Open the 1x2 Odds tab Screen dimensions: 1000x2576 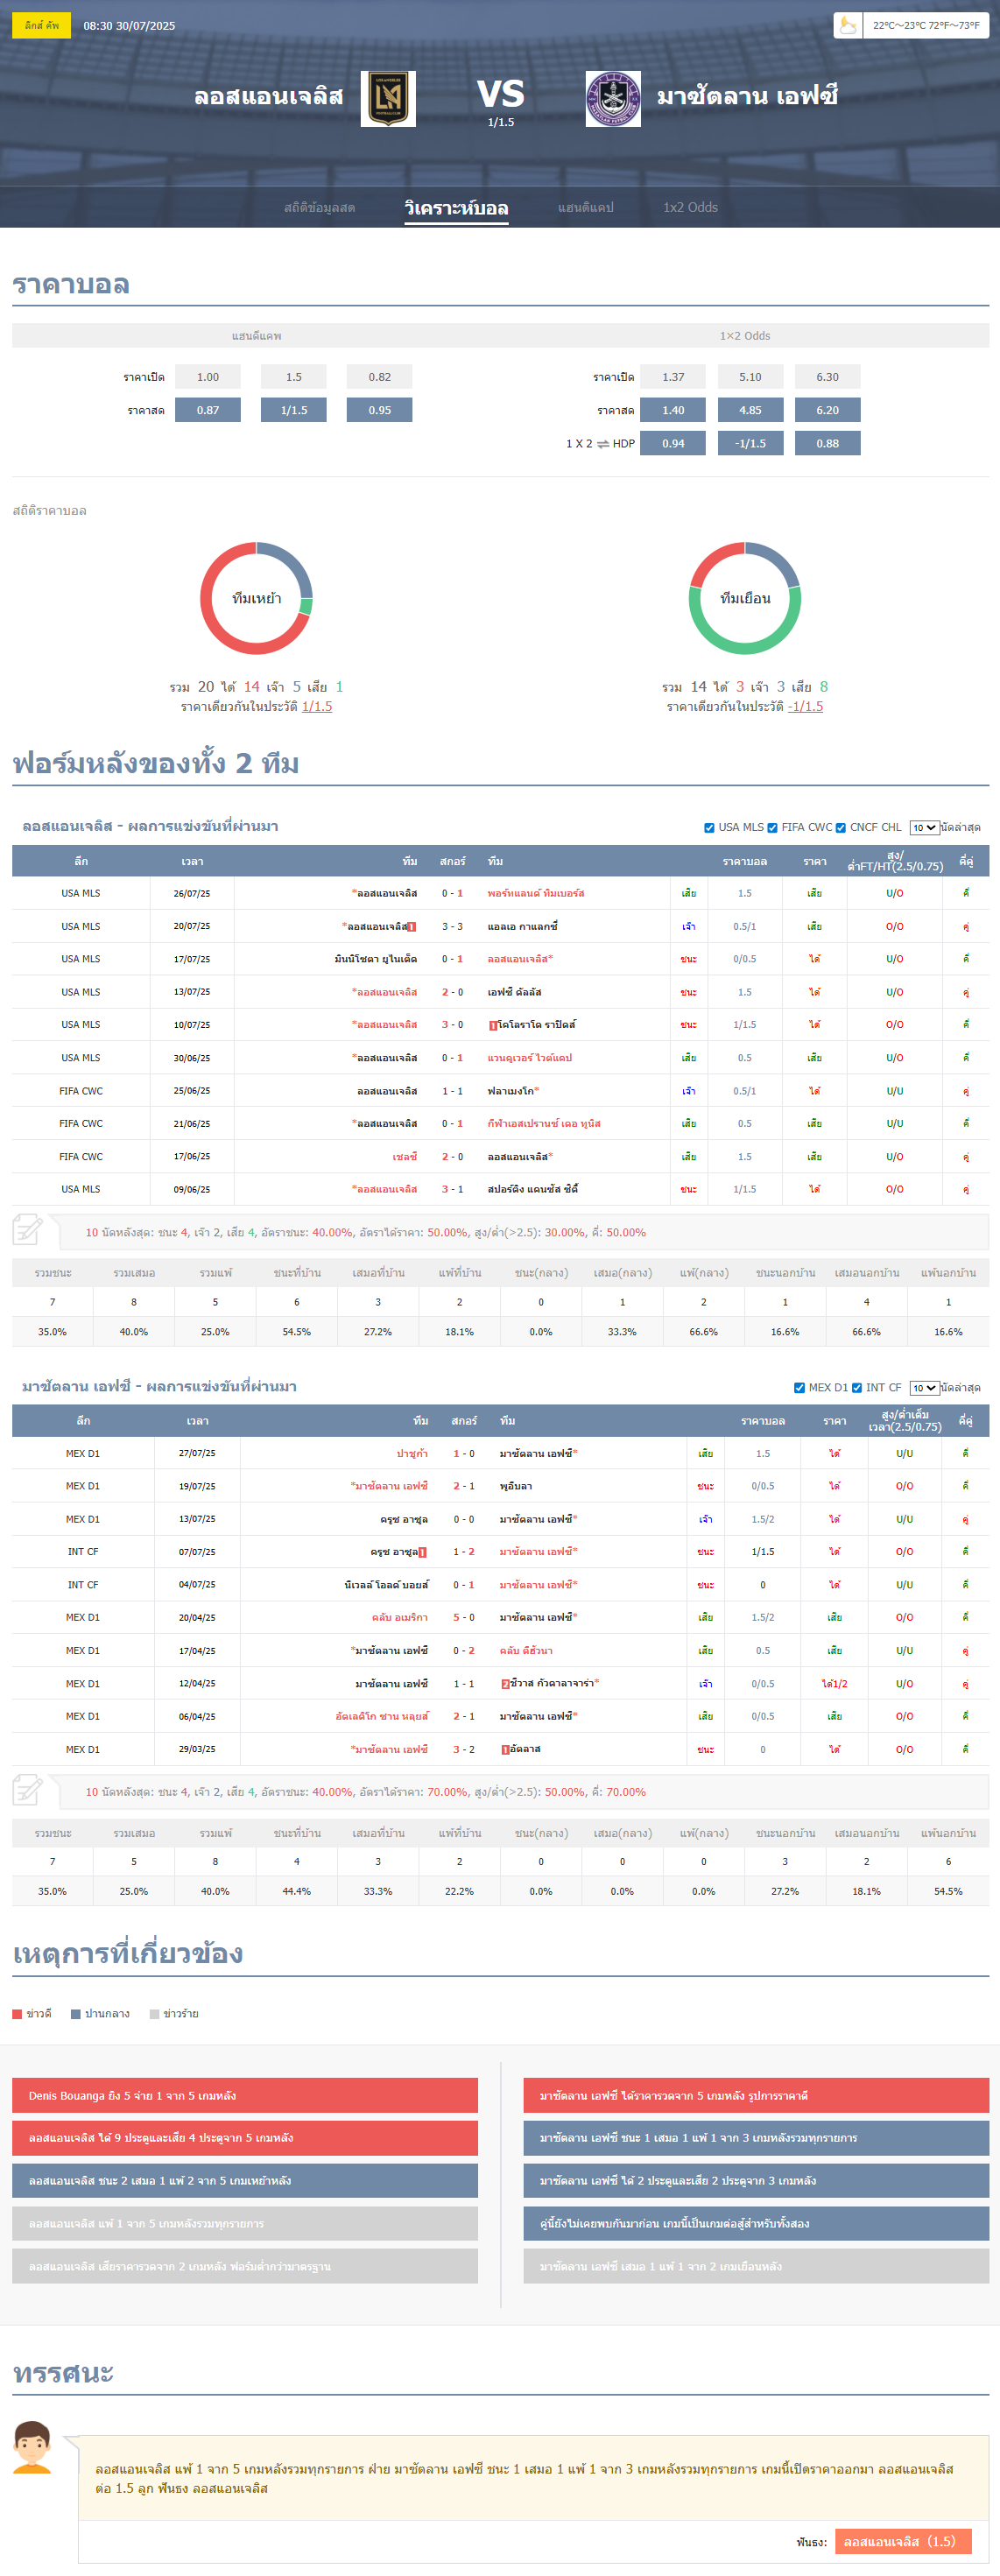point(690,207)
